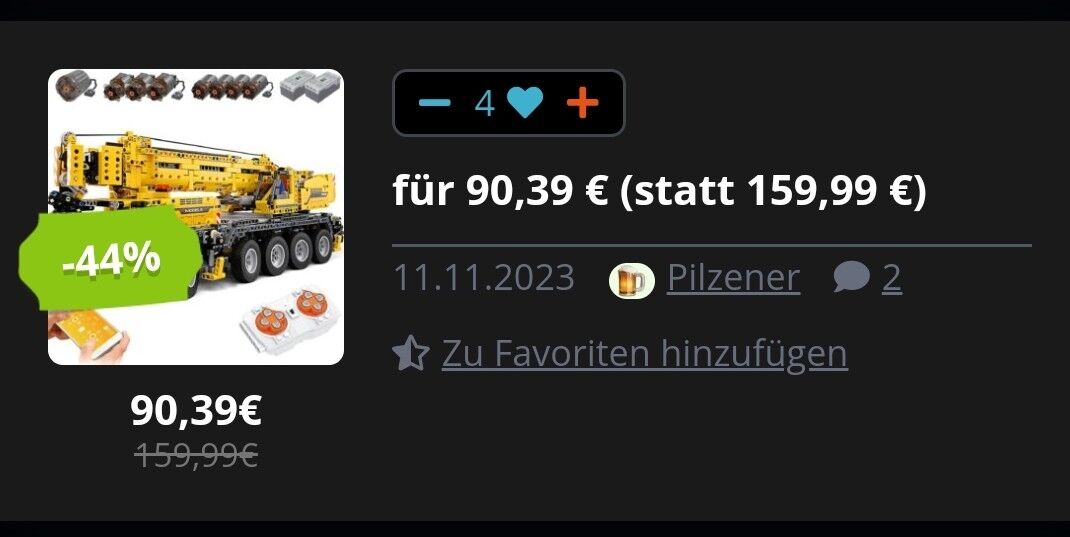1070x537 pixels.
Task: Open the Zu Favoriten hinzufügen link
Action: click(x=645, y=353)
